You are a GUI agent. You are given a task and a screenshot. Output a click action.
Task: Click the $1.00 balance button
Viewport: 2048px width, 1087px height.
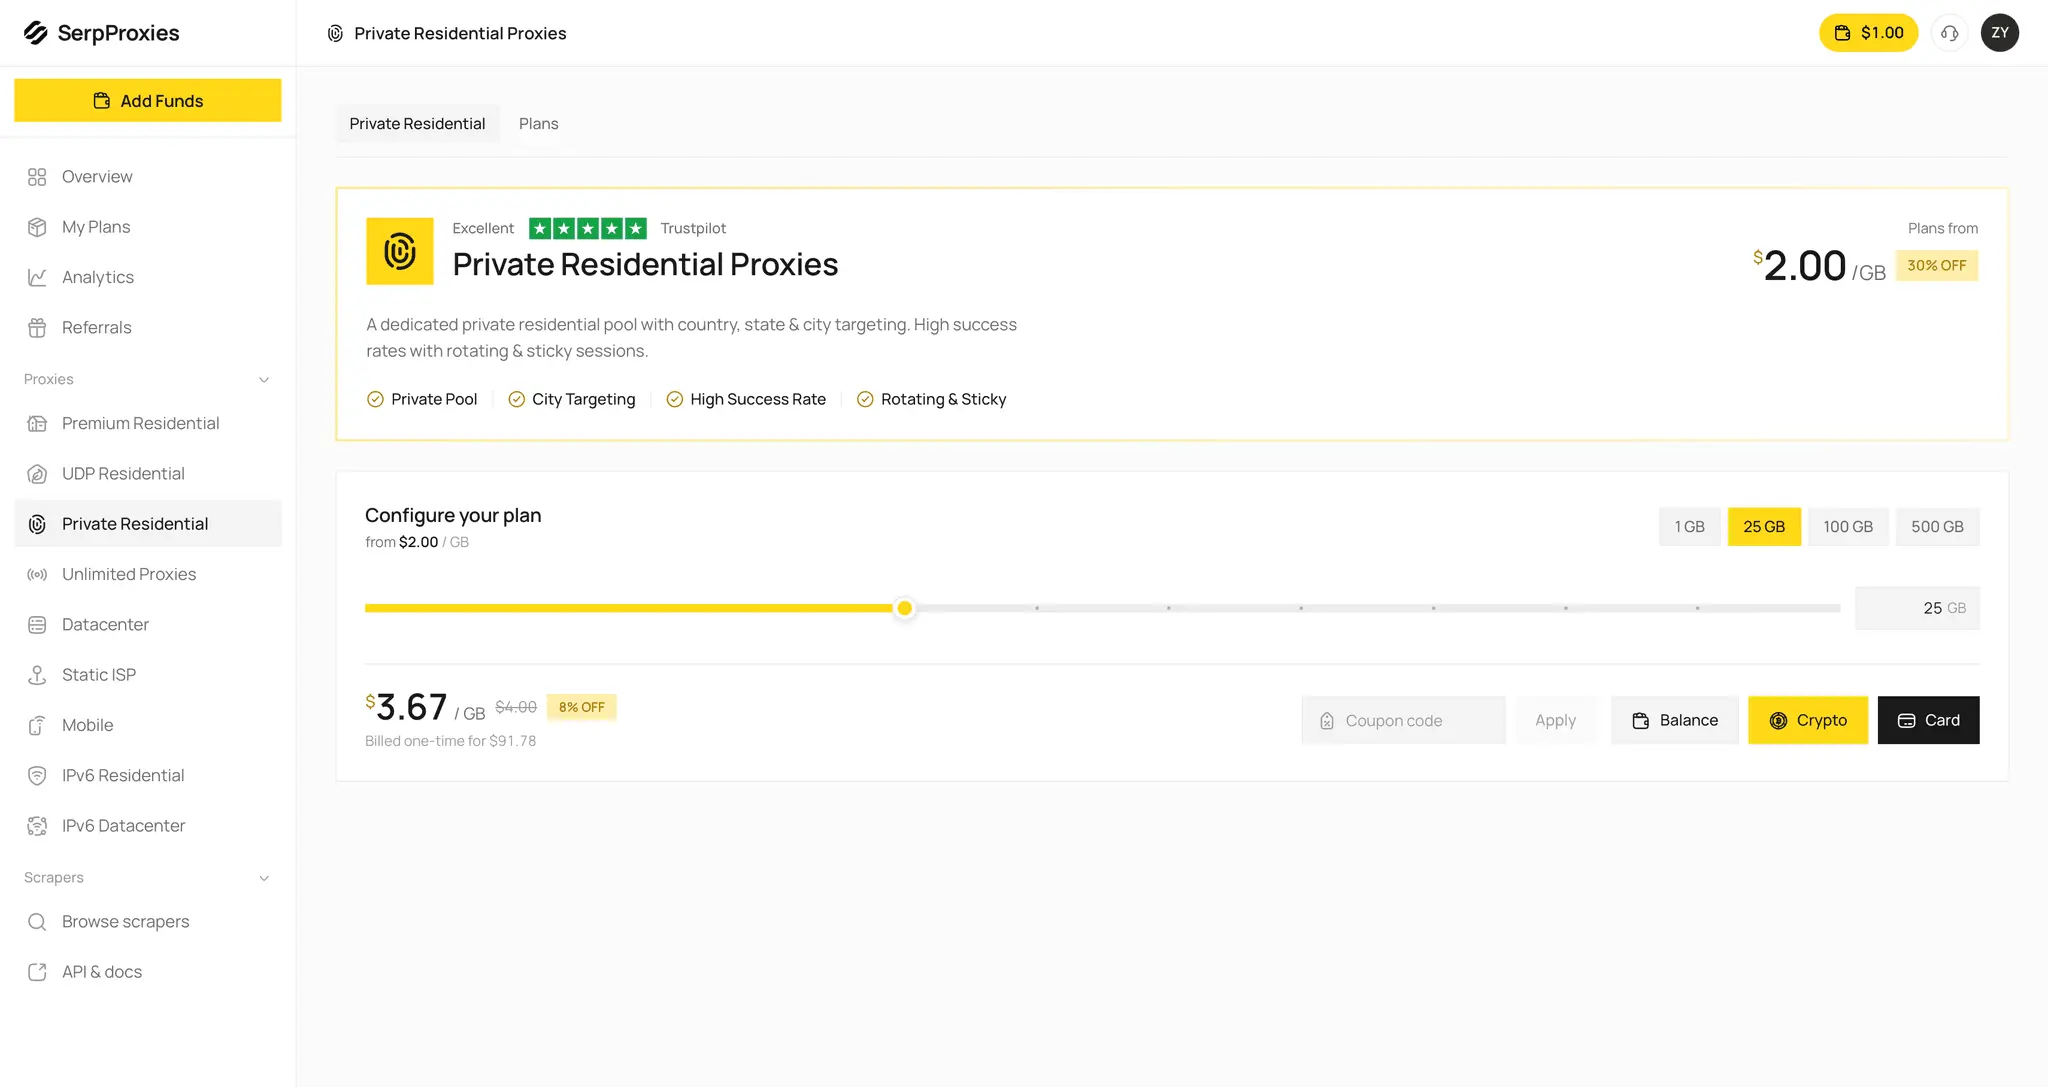(x=1868, y=33)
